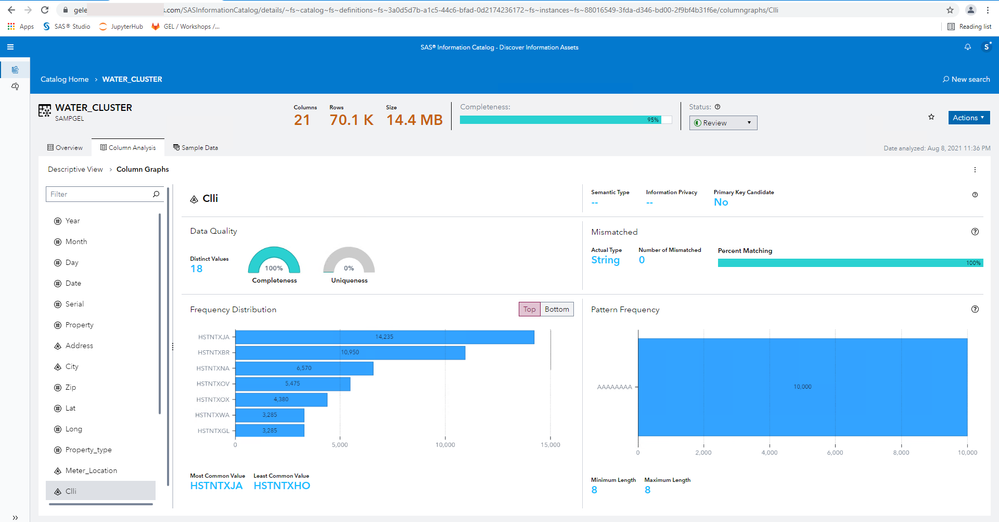Open Pattern Frequency help icon

click(974, 310)
